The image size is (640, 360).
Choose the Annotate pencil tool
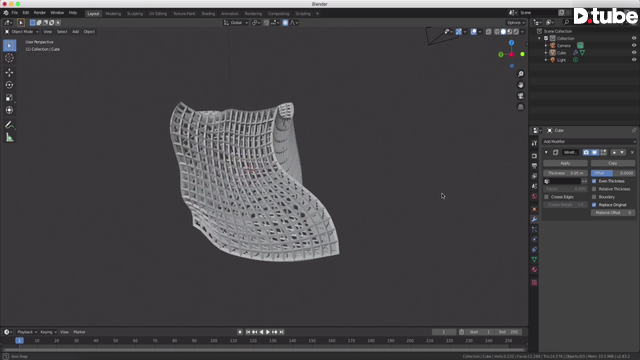pos(9,125)
